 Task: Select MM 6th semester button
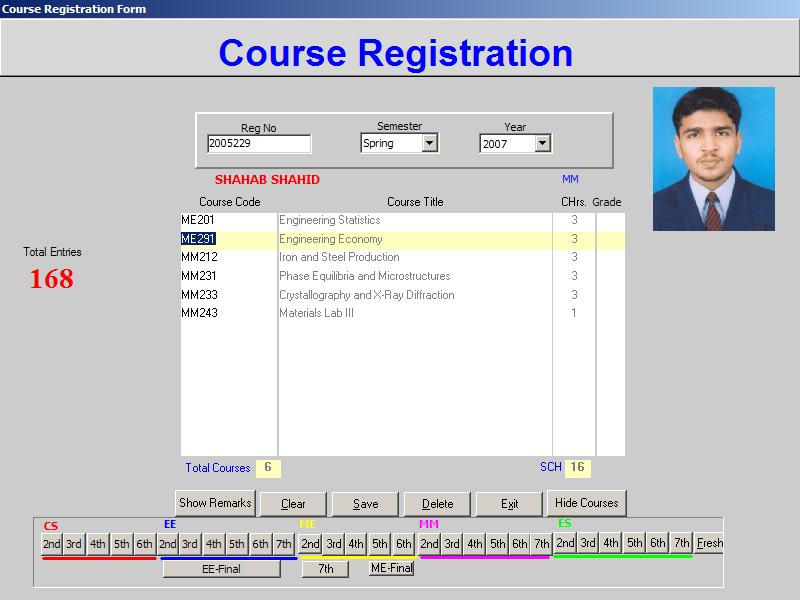519,544
